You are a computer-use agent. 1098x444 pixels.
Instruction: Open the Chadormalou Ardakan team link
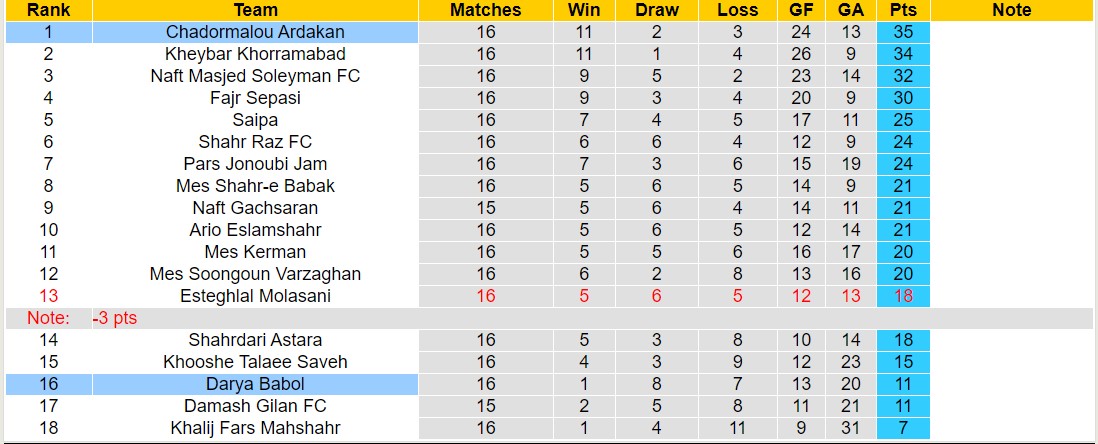(255, 32)
